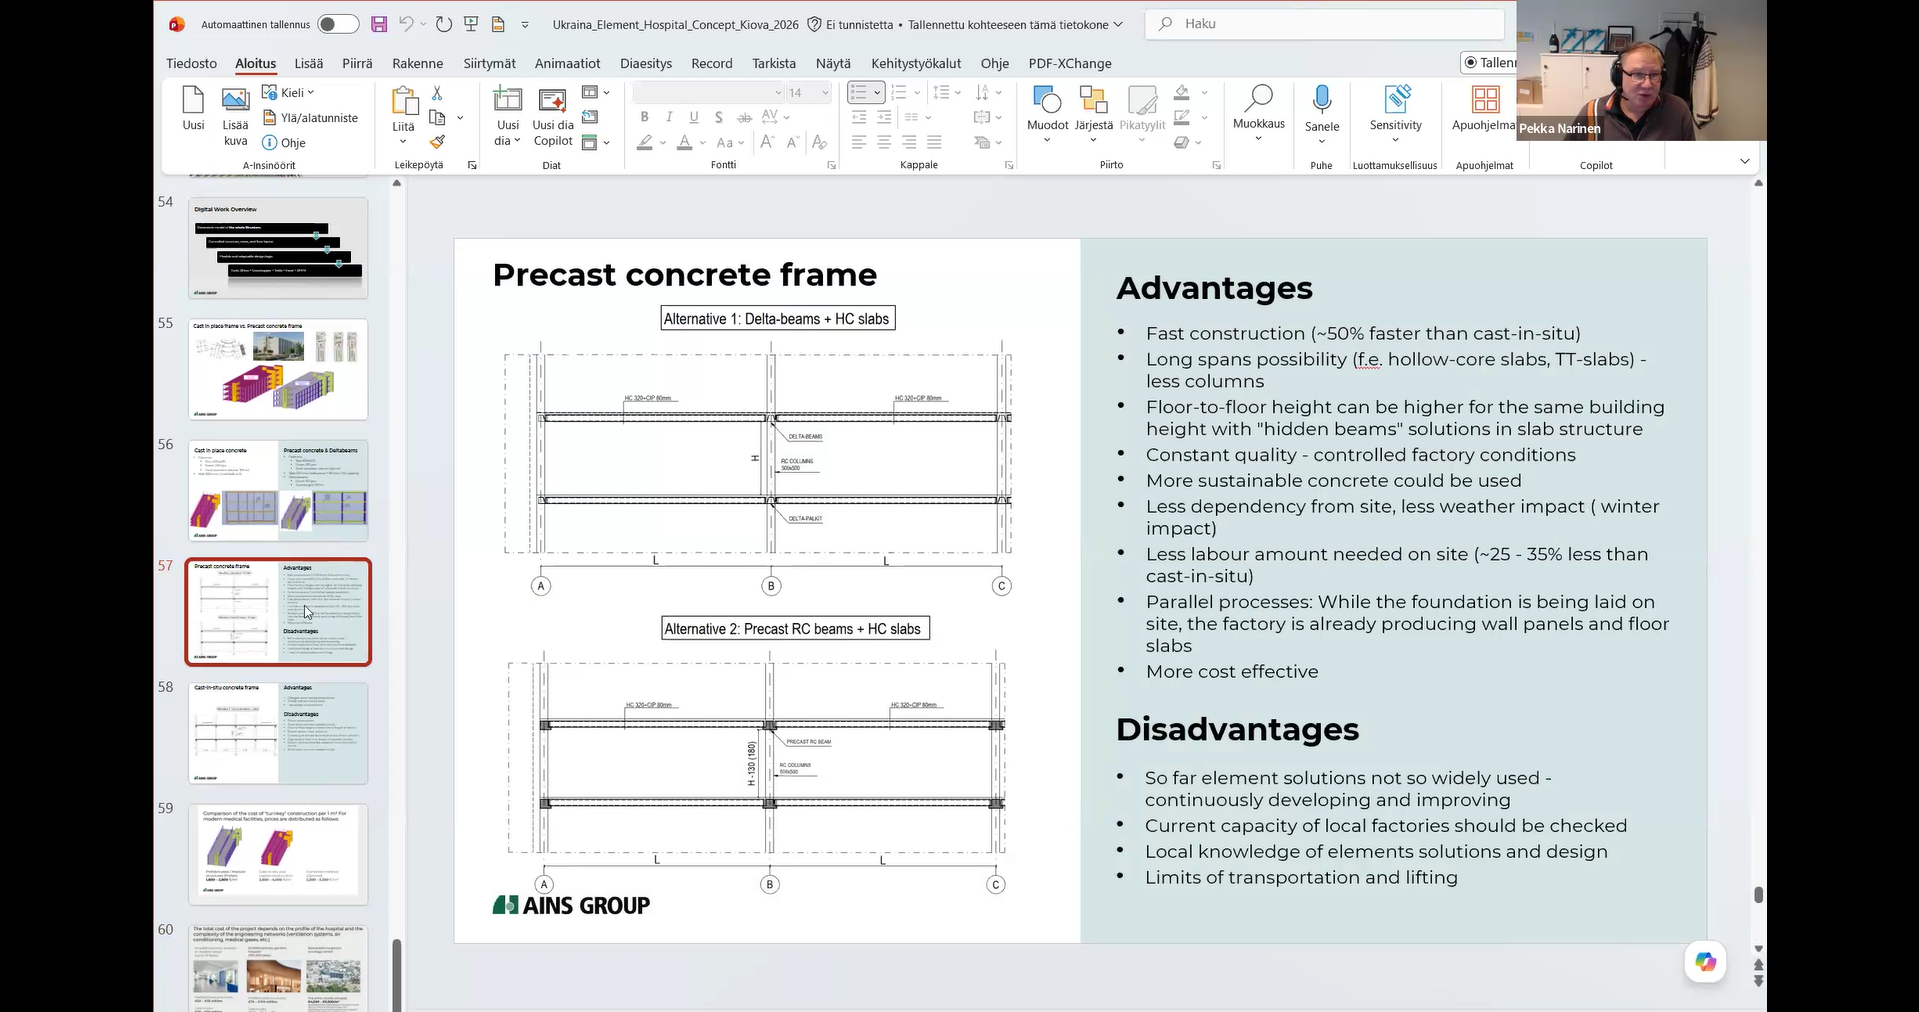Apply bold formatting
Image resolution: width=1919 pixels, height=1012 pixels.
tap(645, 118)
